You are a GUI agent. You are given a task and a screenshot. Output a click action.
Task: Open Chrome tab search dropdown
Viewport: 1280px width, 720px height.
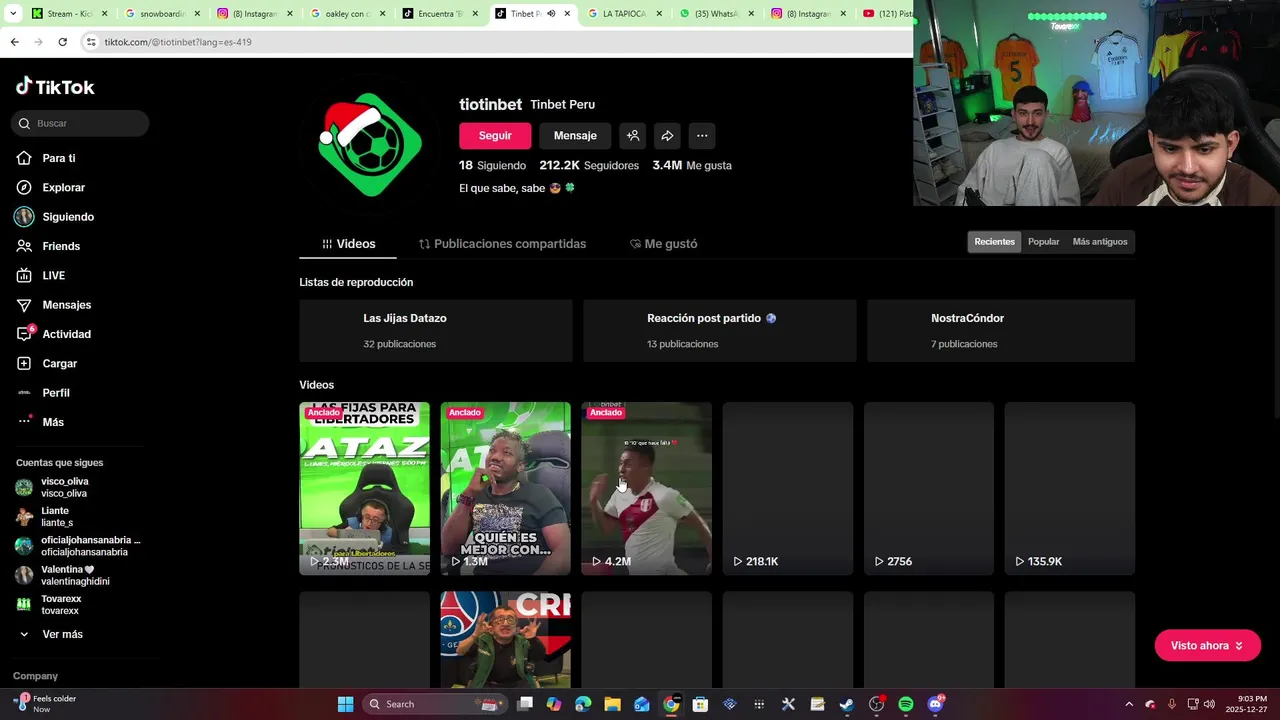pyautogui.click(x=13, y=14)
